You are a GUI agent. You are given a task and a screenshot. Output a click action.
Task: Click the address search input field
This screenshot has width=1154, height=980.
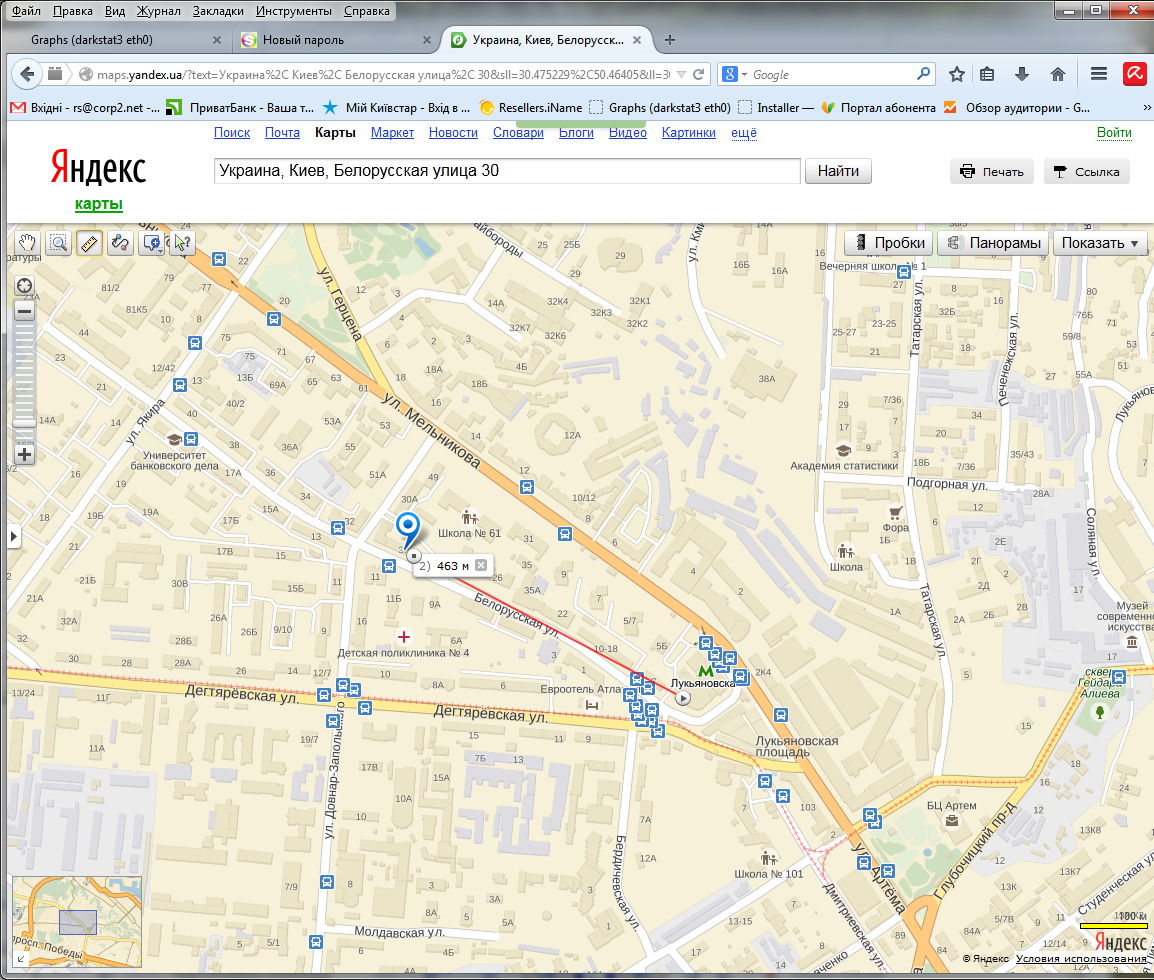pos(507,171)
